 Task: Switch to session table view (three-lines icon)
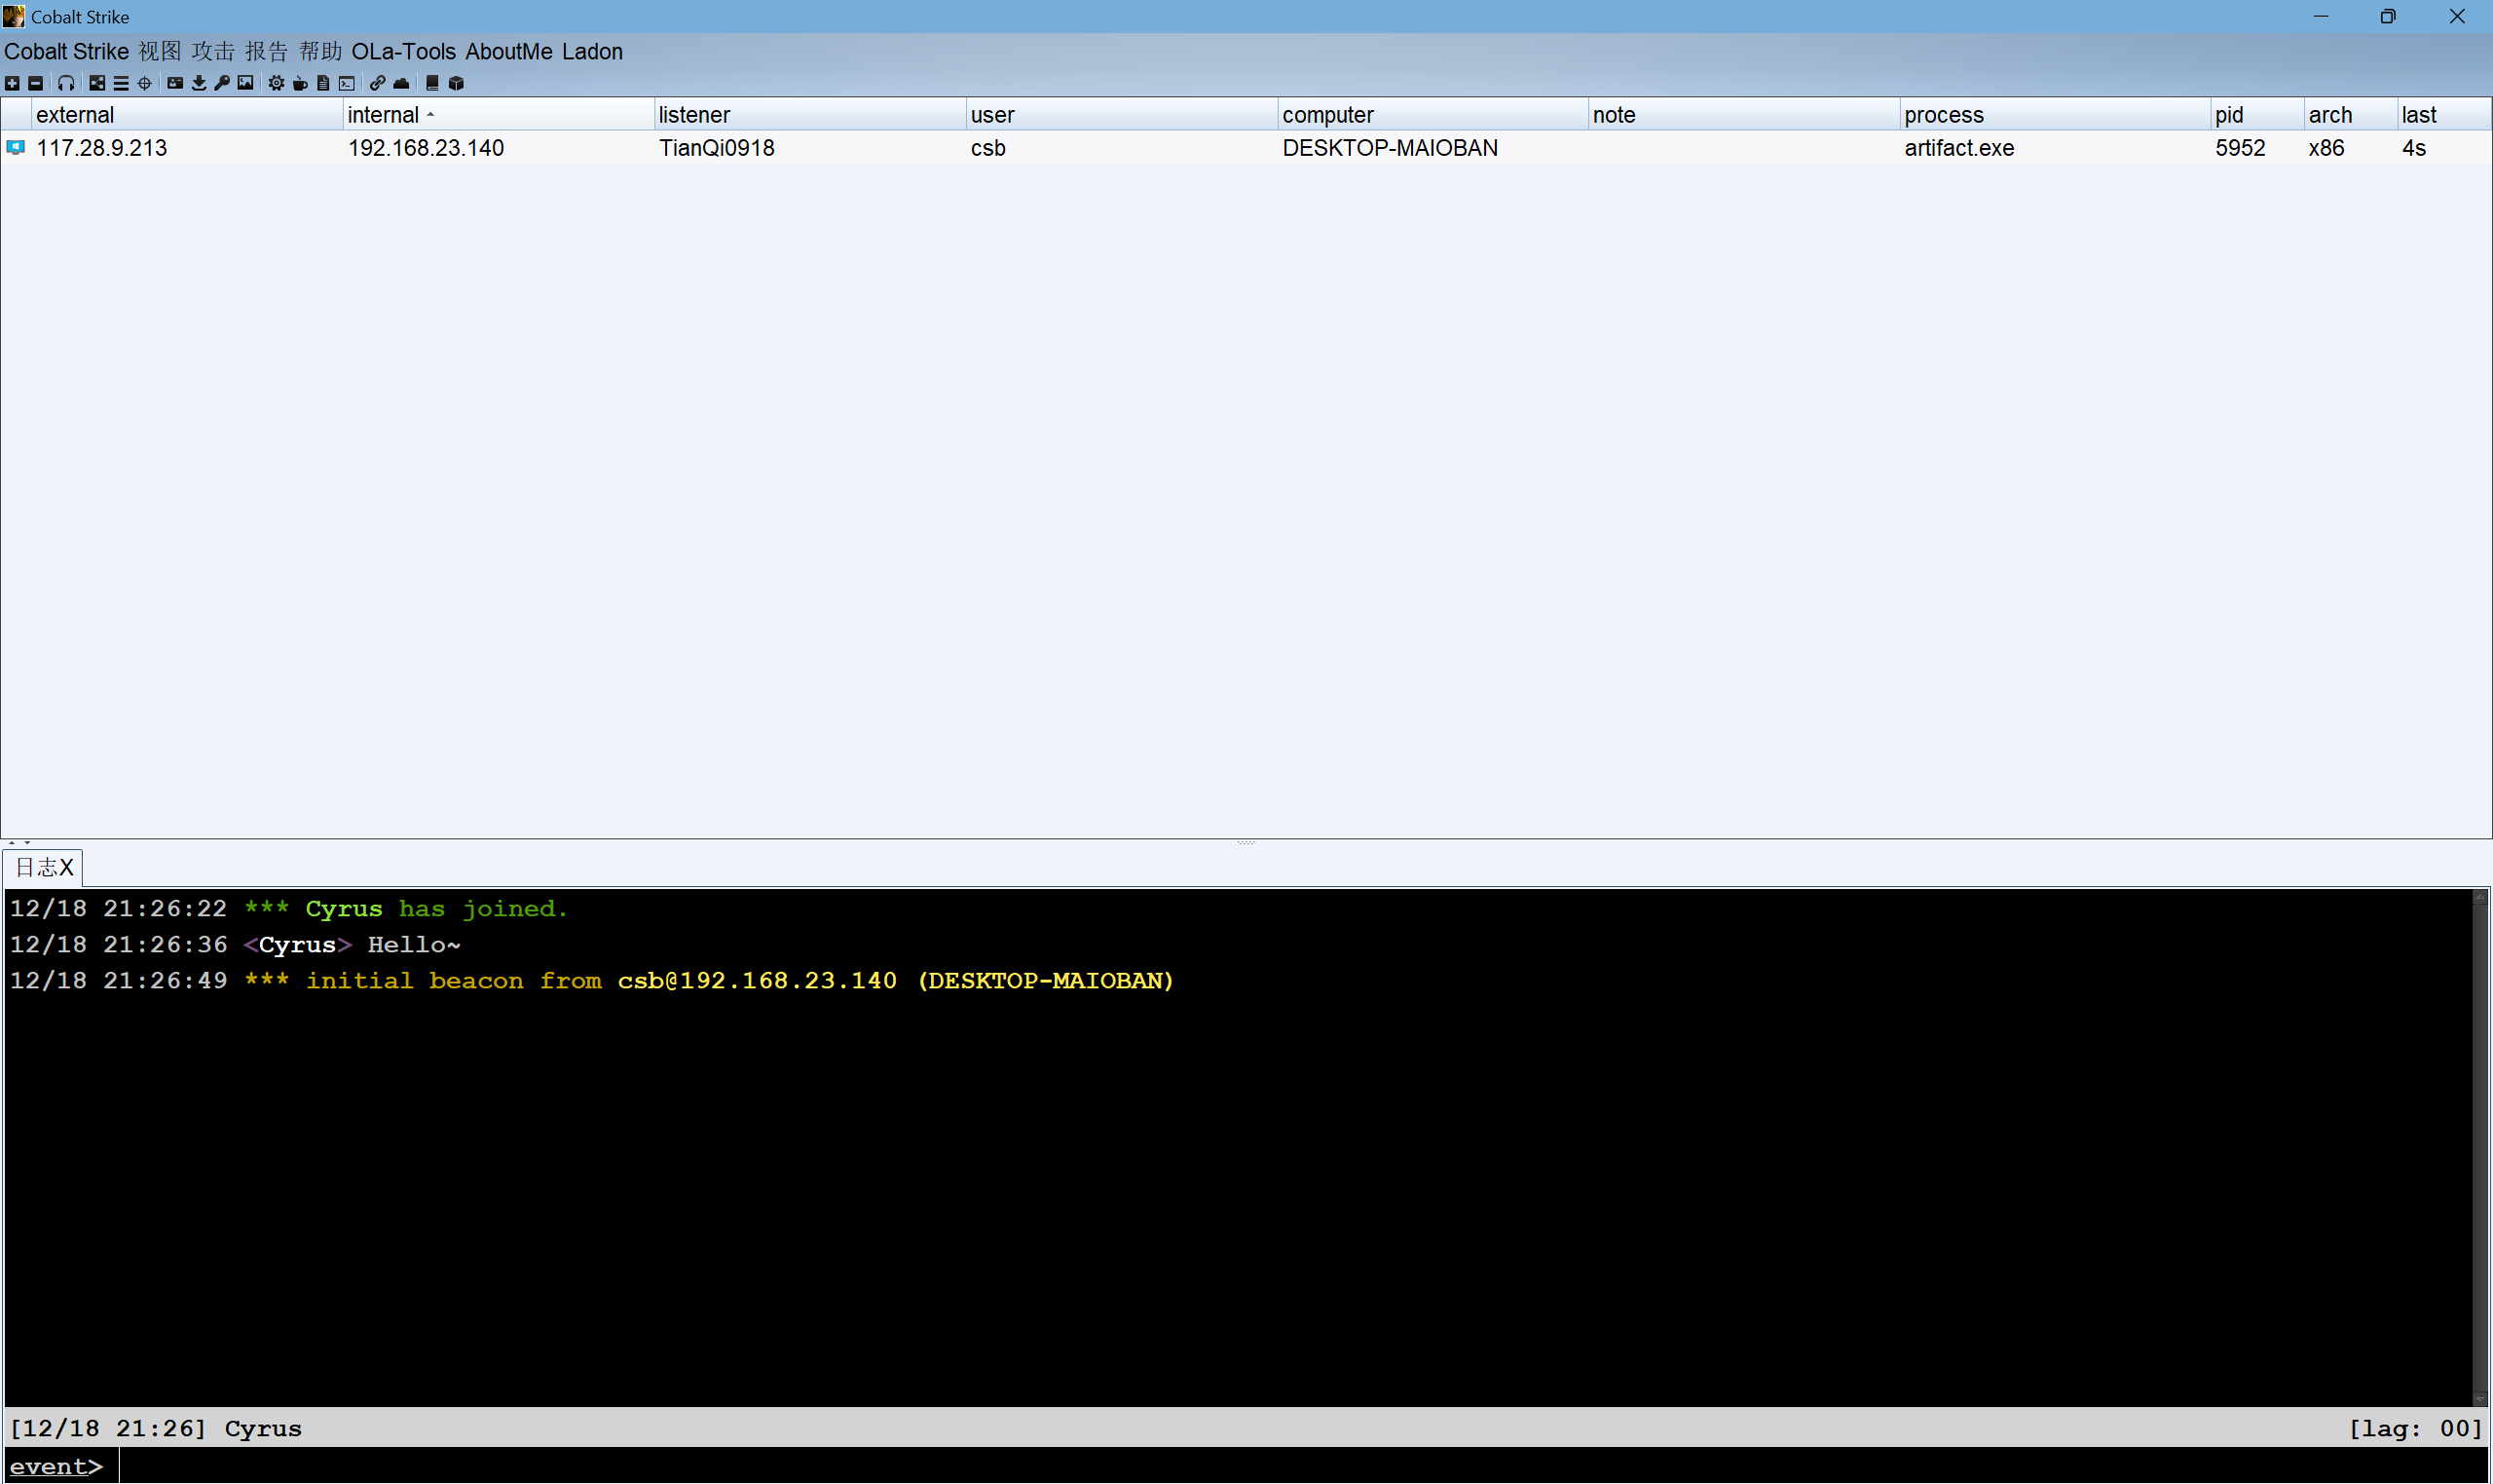[121, 83]
